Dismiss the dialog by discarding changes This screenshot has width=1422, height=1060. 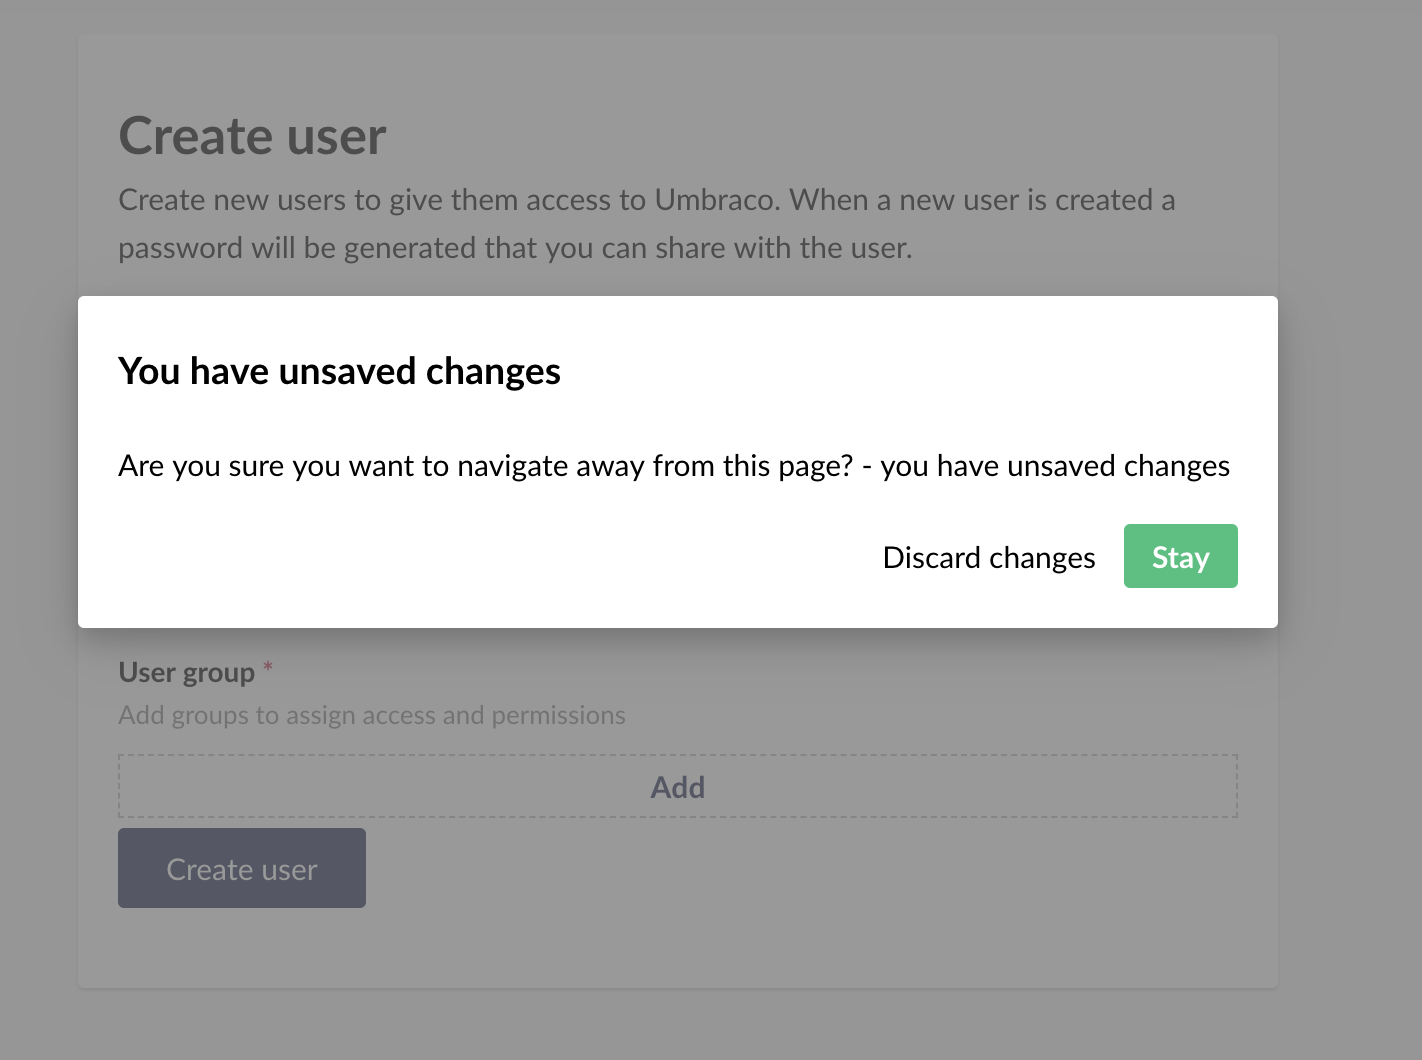coord(988,557)
